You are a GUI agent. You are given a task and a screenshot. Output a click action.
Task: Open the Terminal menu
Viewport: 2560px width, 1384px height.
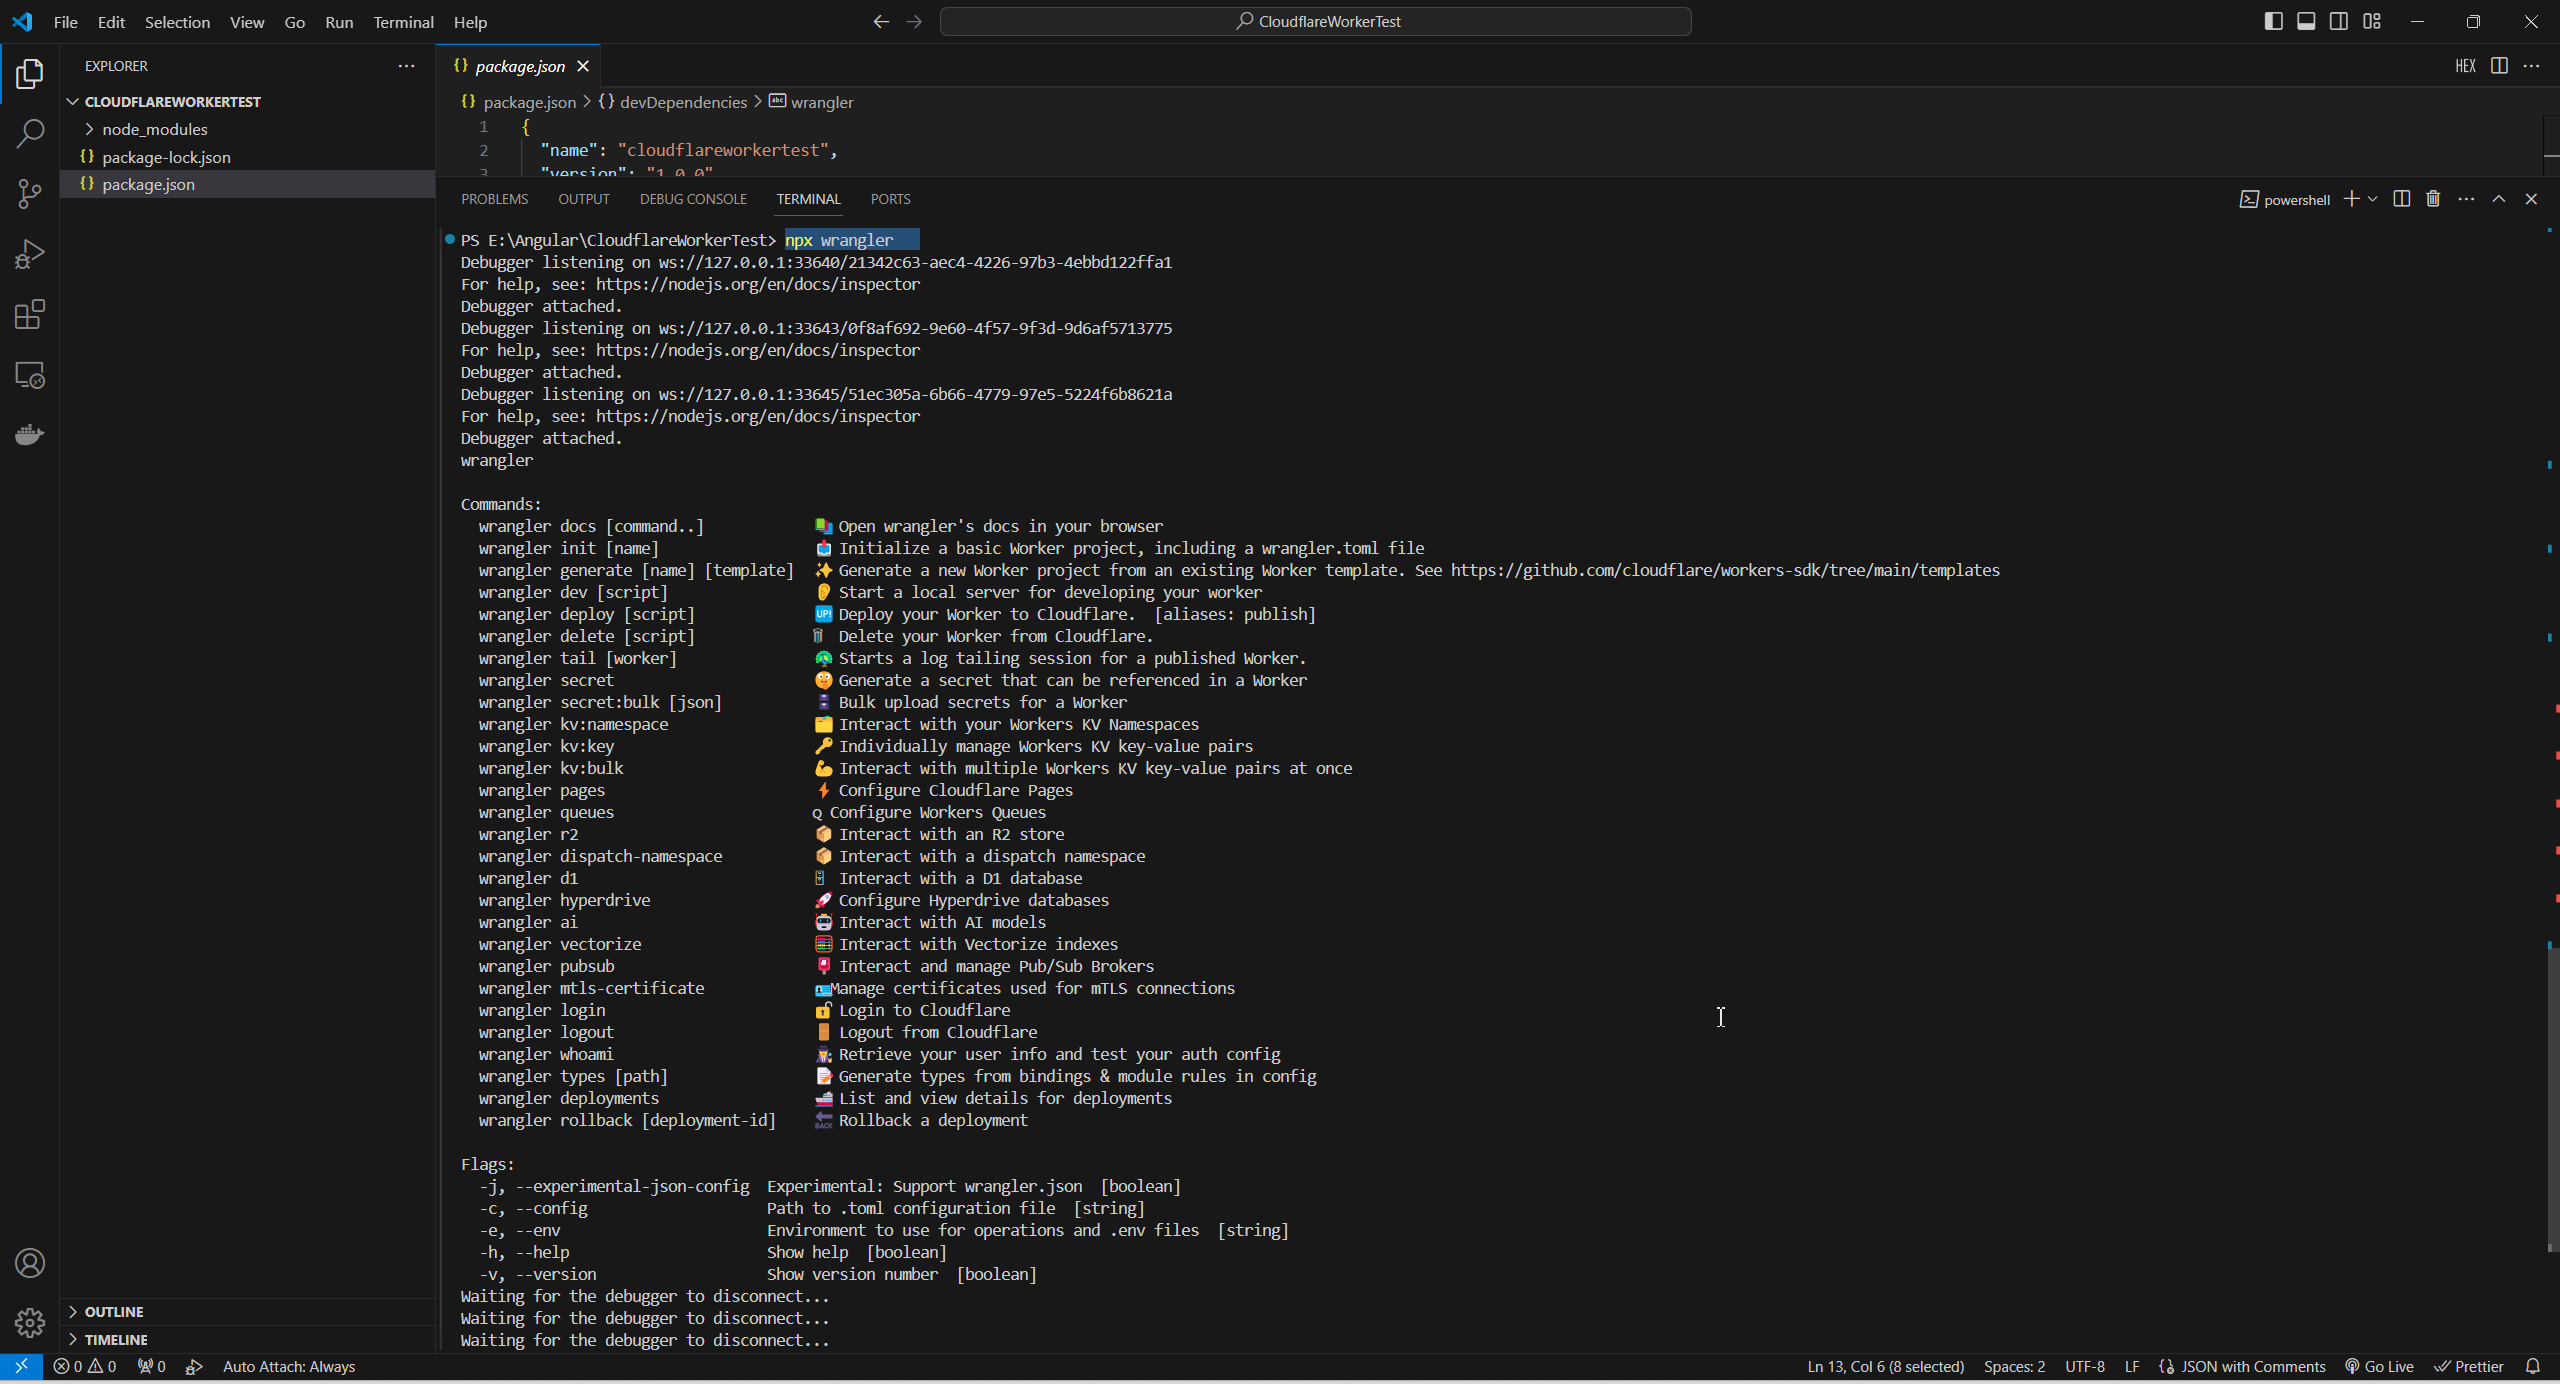403,22
